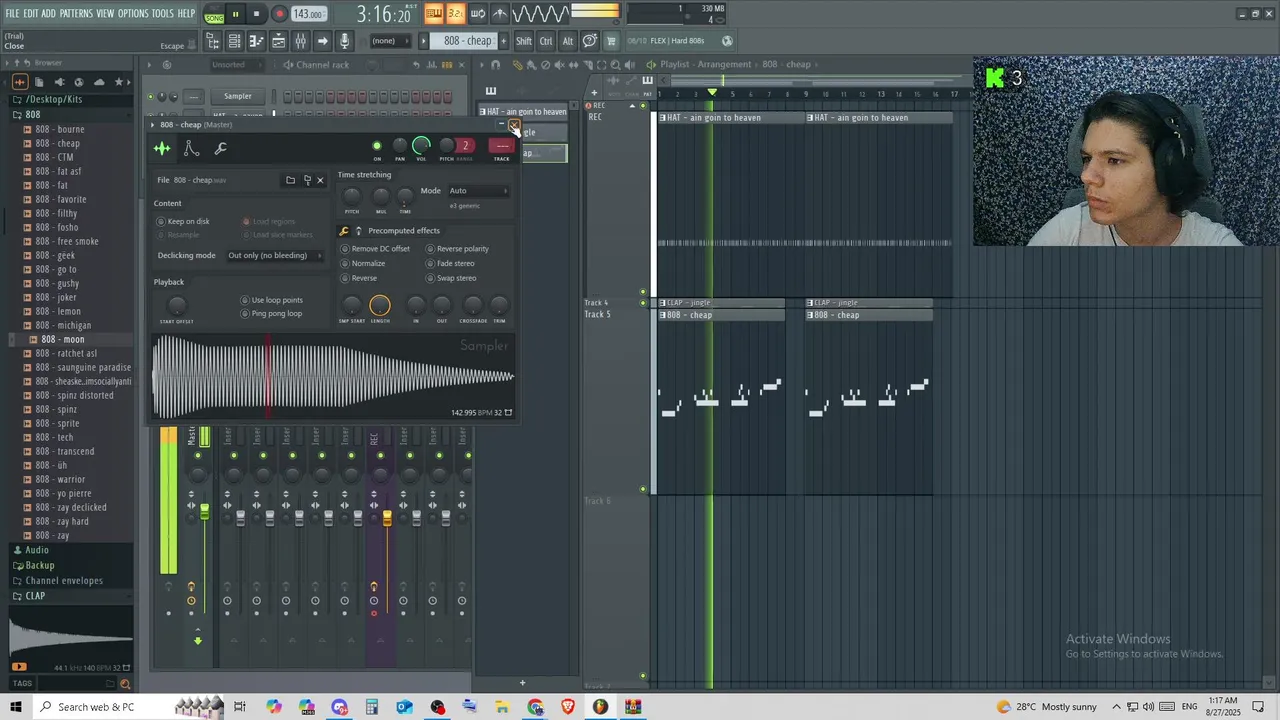Viewport: 1280px width, 720px height.
Task: Click the magnet snap icon in Playlist toolbar
Action: tap(494, 65)
